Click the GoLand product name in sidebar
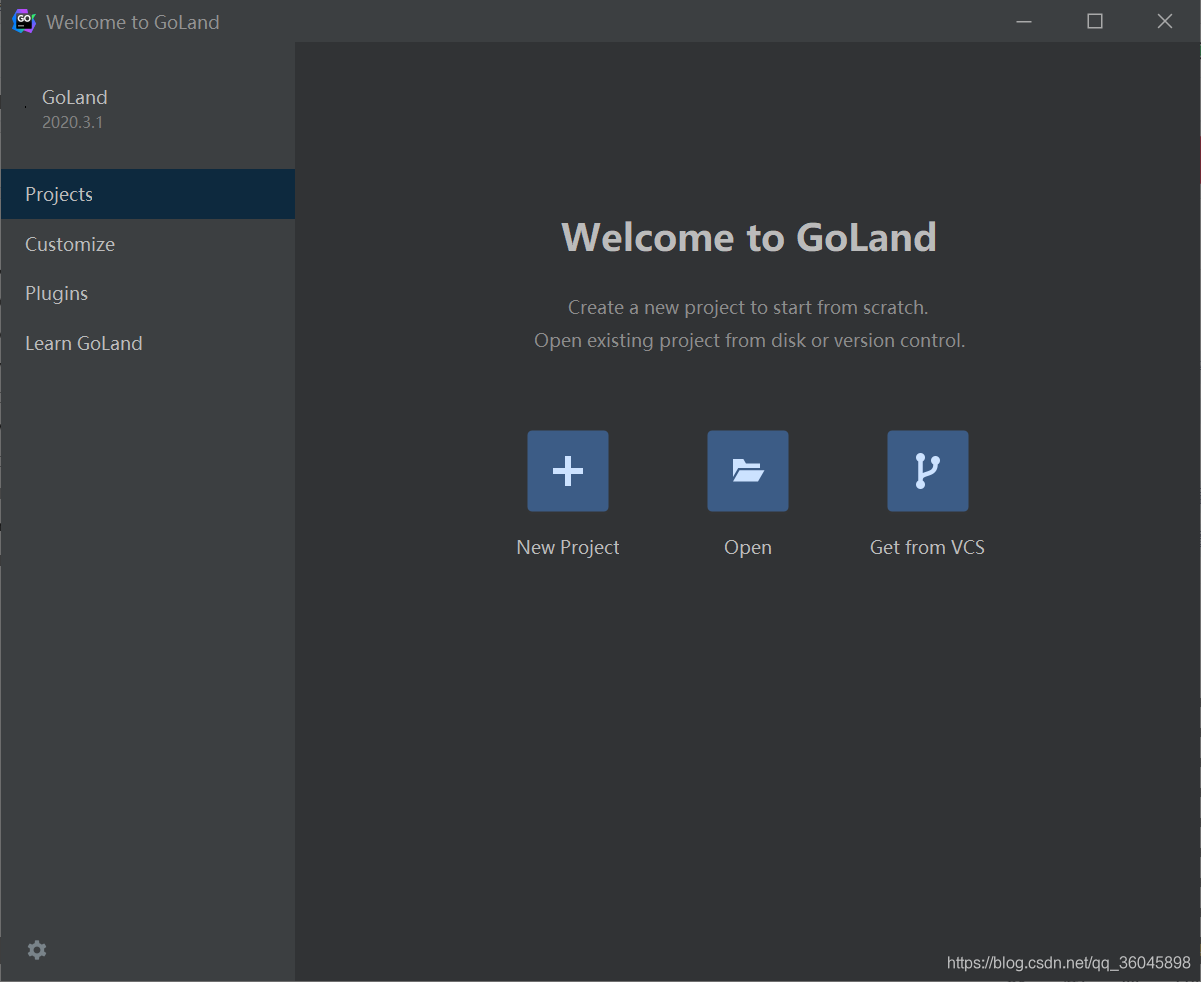The height and width of the screenshot is (982, 1201). click(75, 97)
